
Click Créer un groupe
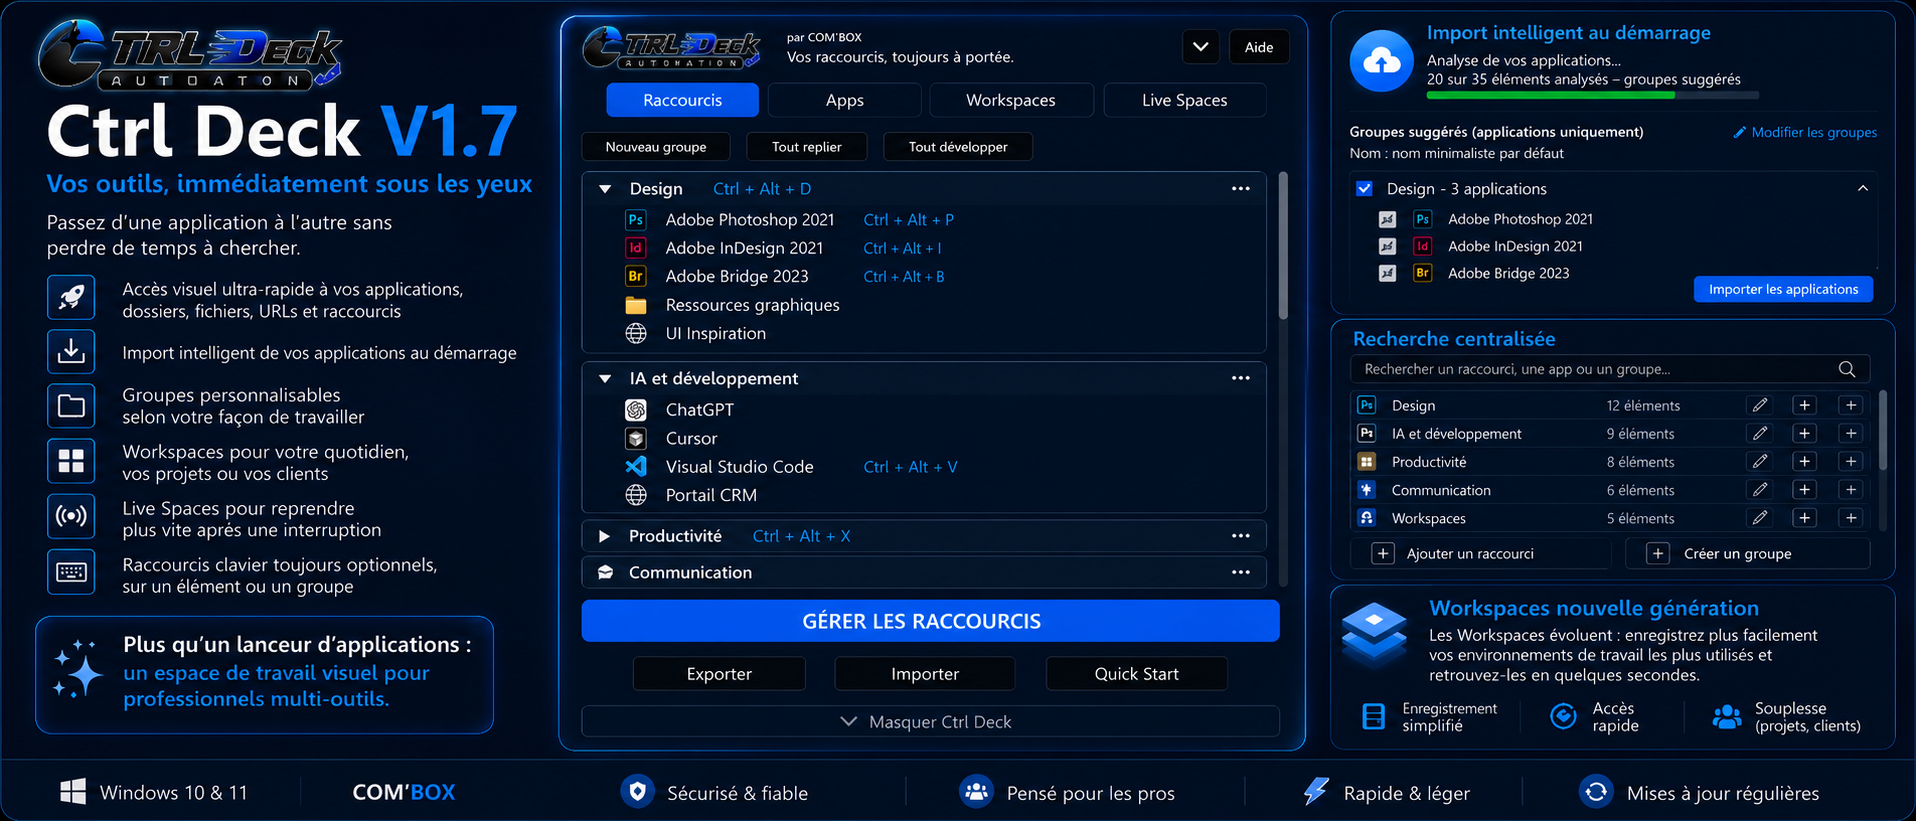1748,553
